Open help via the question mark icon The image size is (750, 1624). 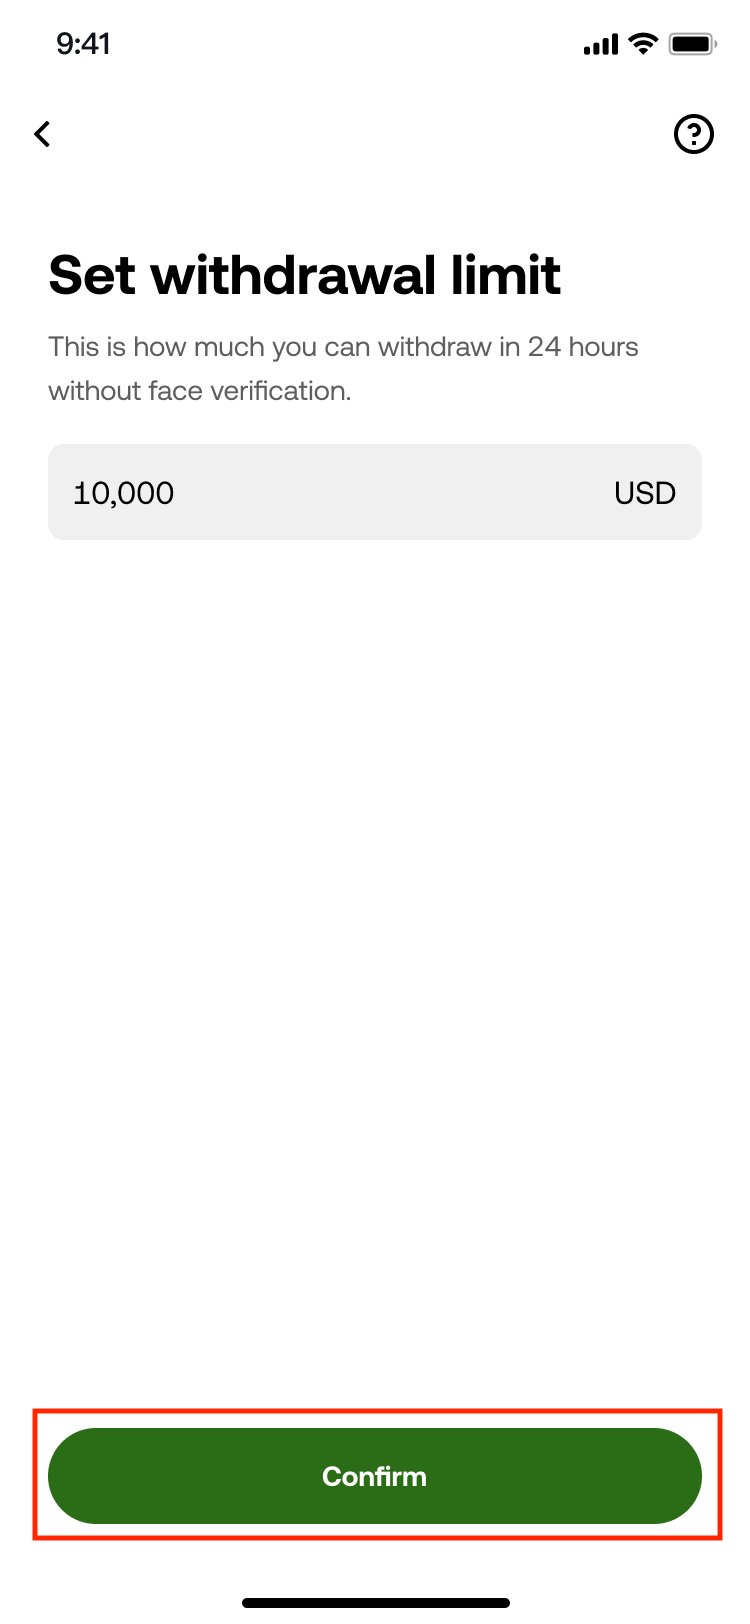(x=694, y=134)
